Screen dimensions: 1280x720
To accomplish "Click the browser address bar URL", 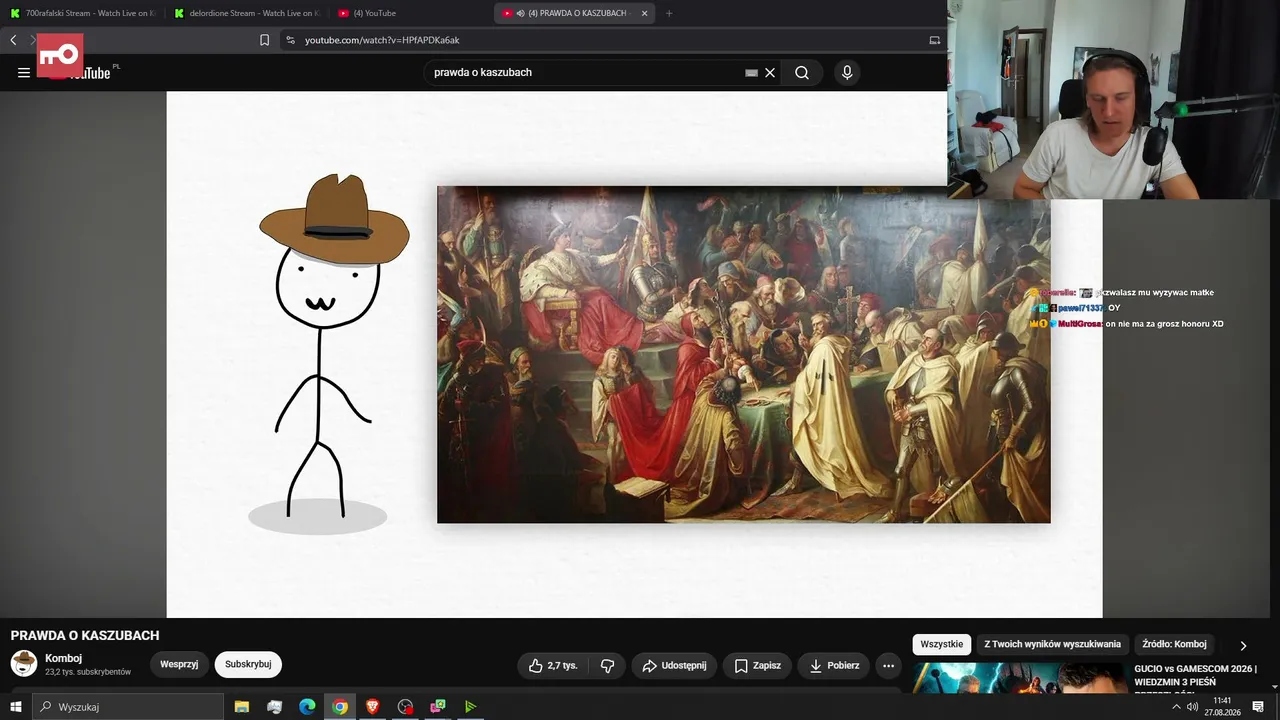I will tap(382, 40).
